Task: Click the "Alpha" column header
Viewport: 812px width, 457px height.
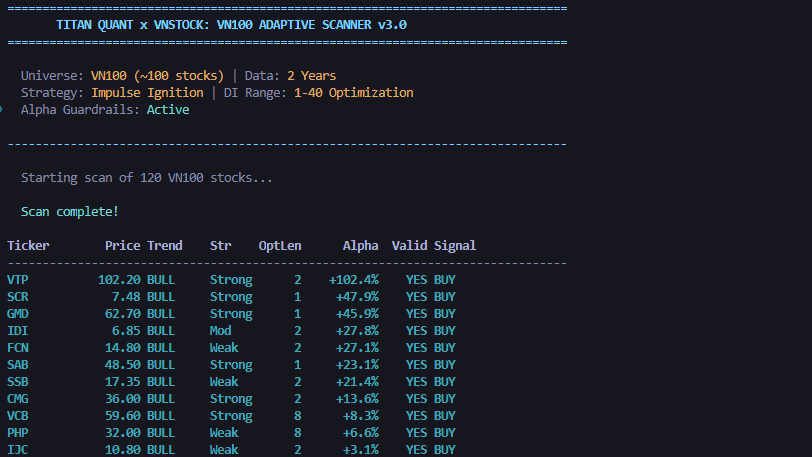Action: [360, 246]
